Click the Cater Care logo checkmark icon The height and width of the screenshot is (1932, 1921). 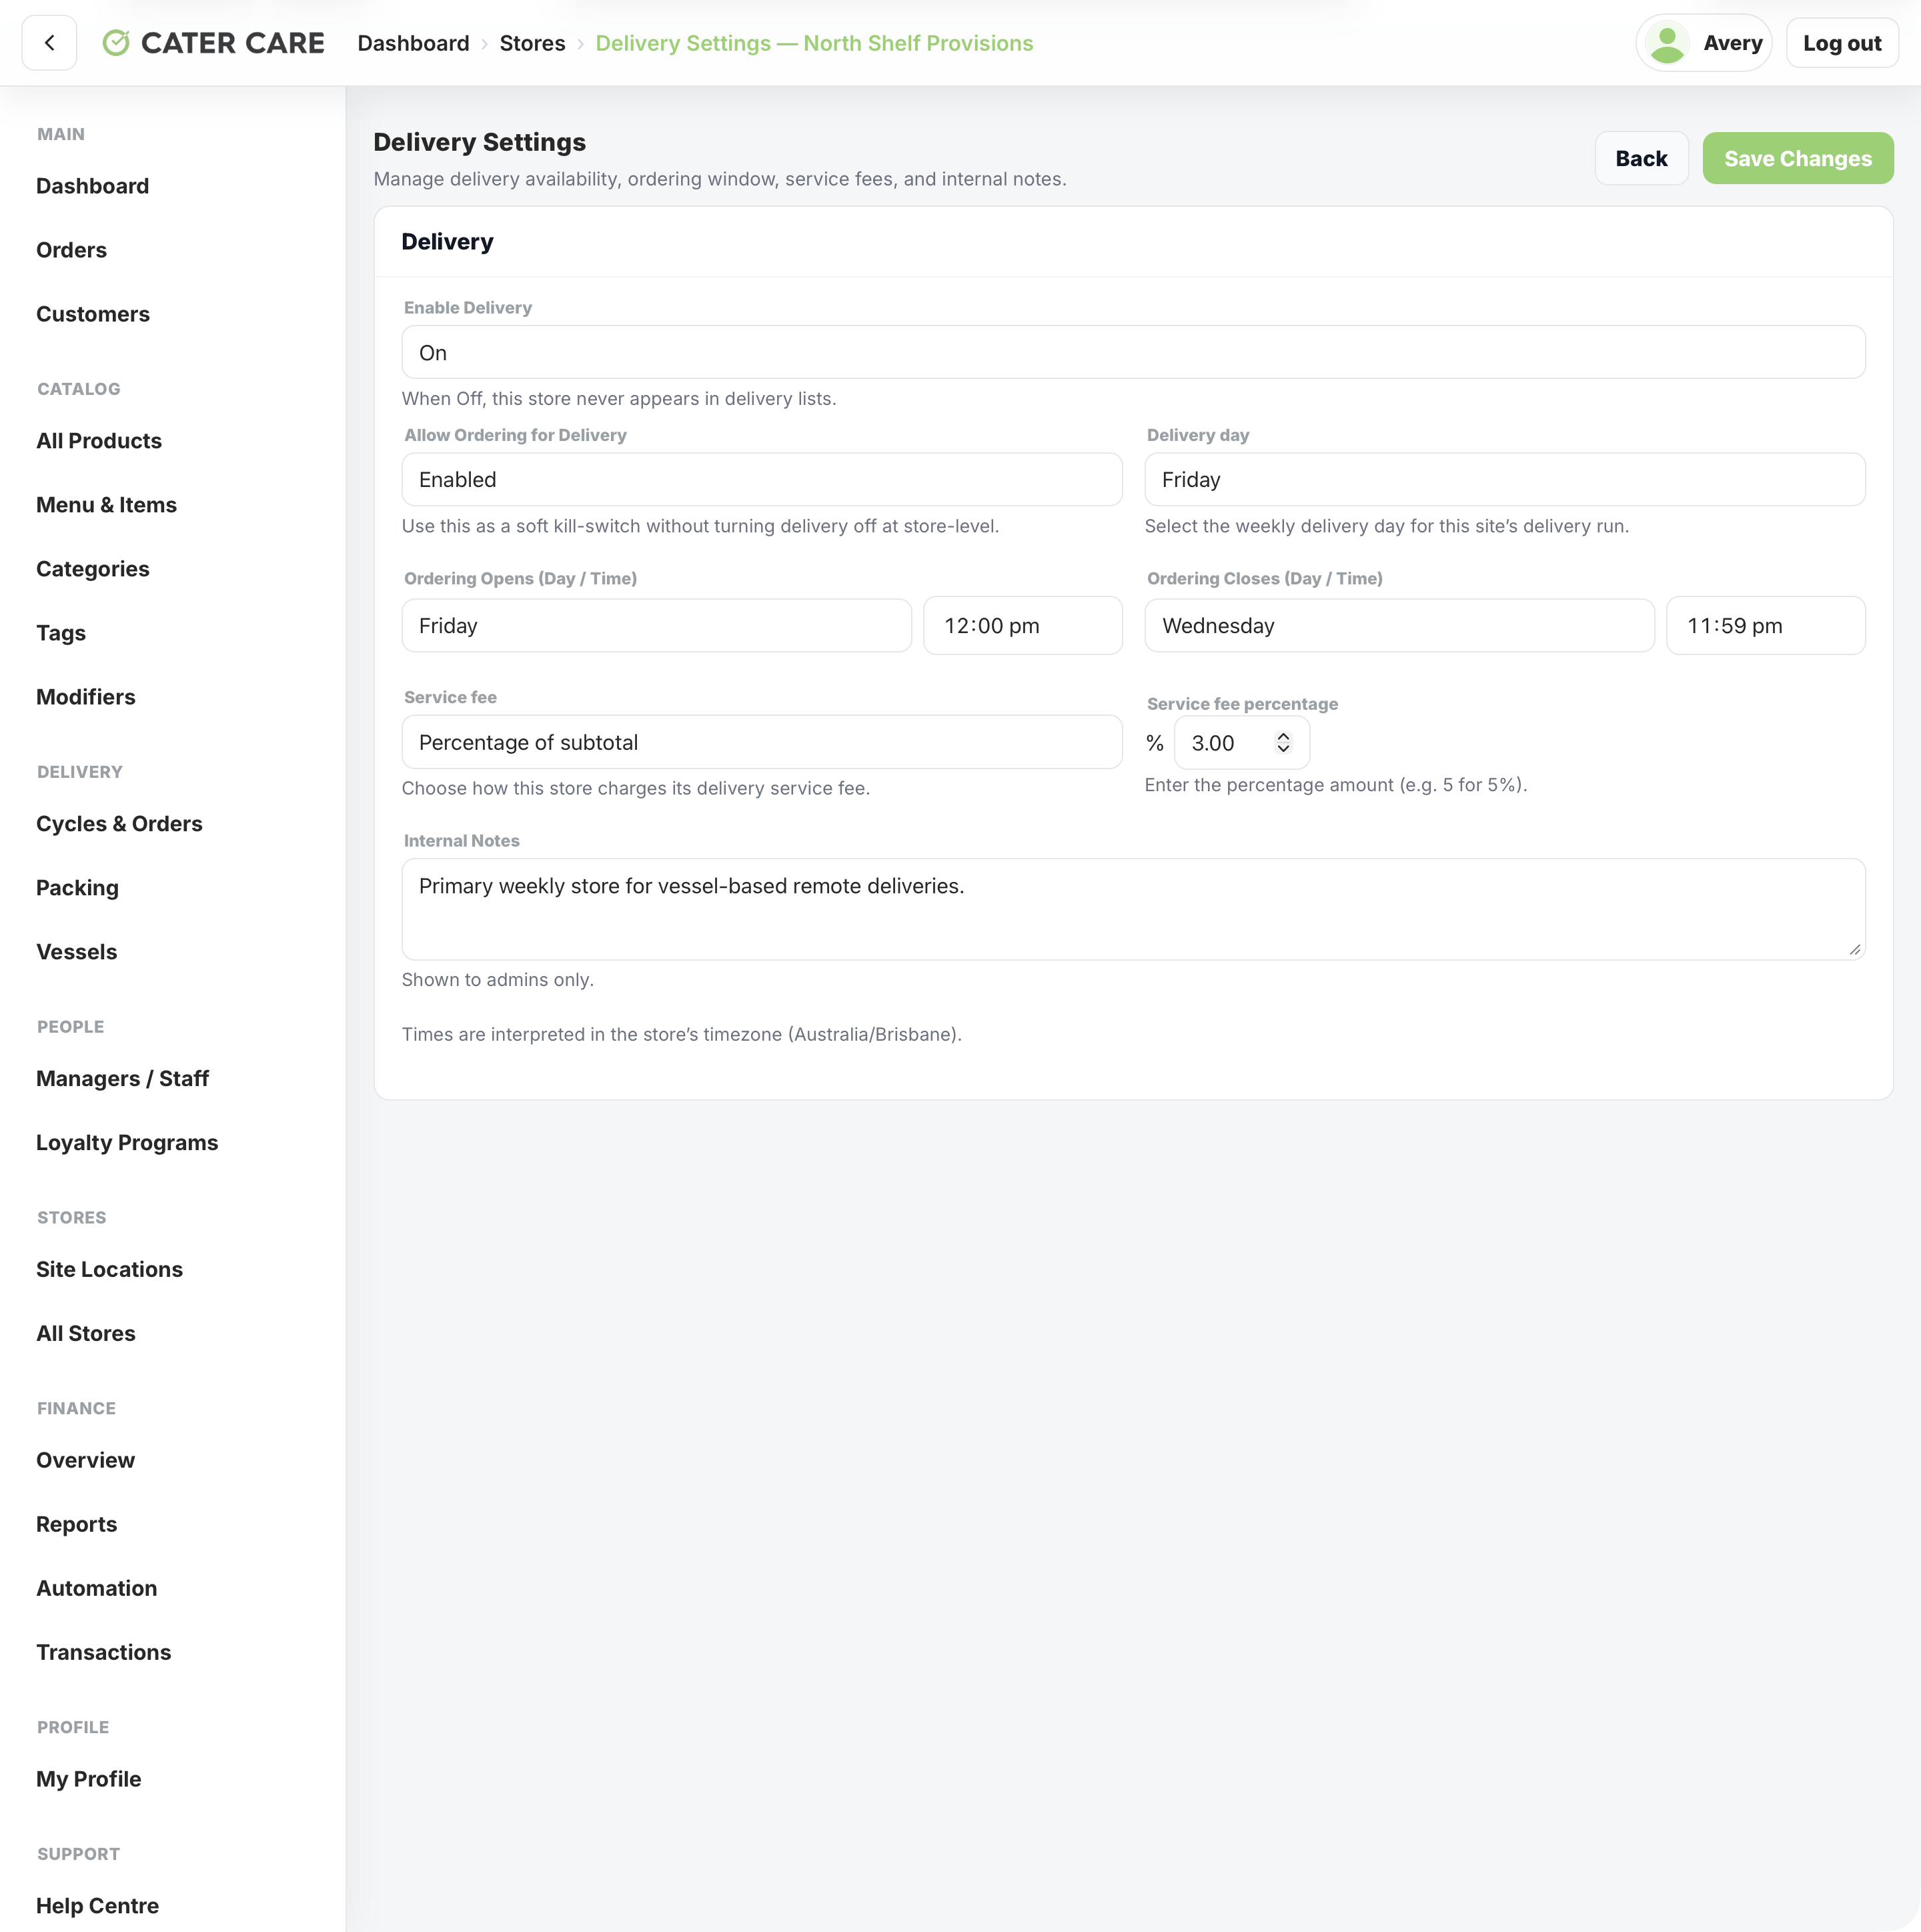pyautogui.click(x=116, y=43)
